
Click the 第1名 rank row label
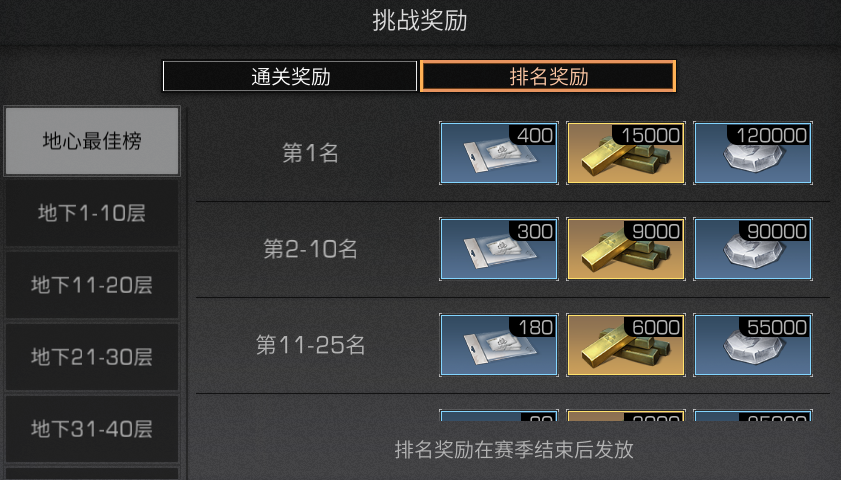(311, 153)
